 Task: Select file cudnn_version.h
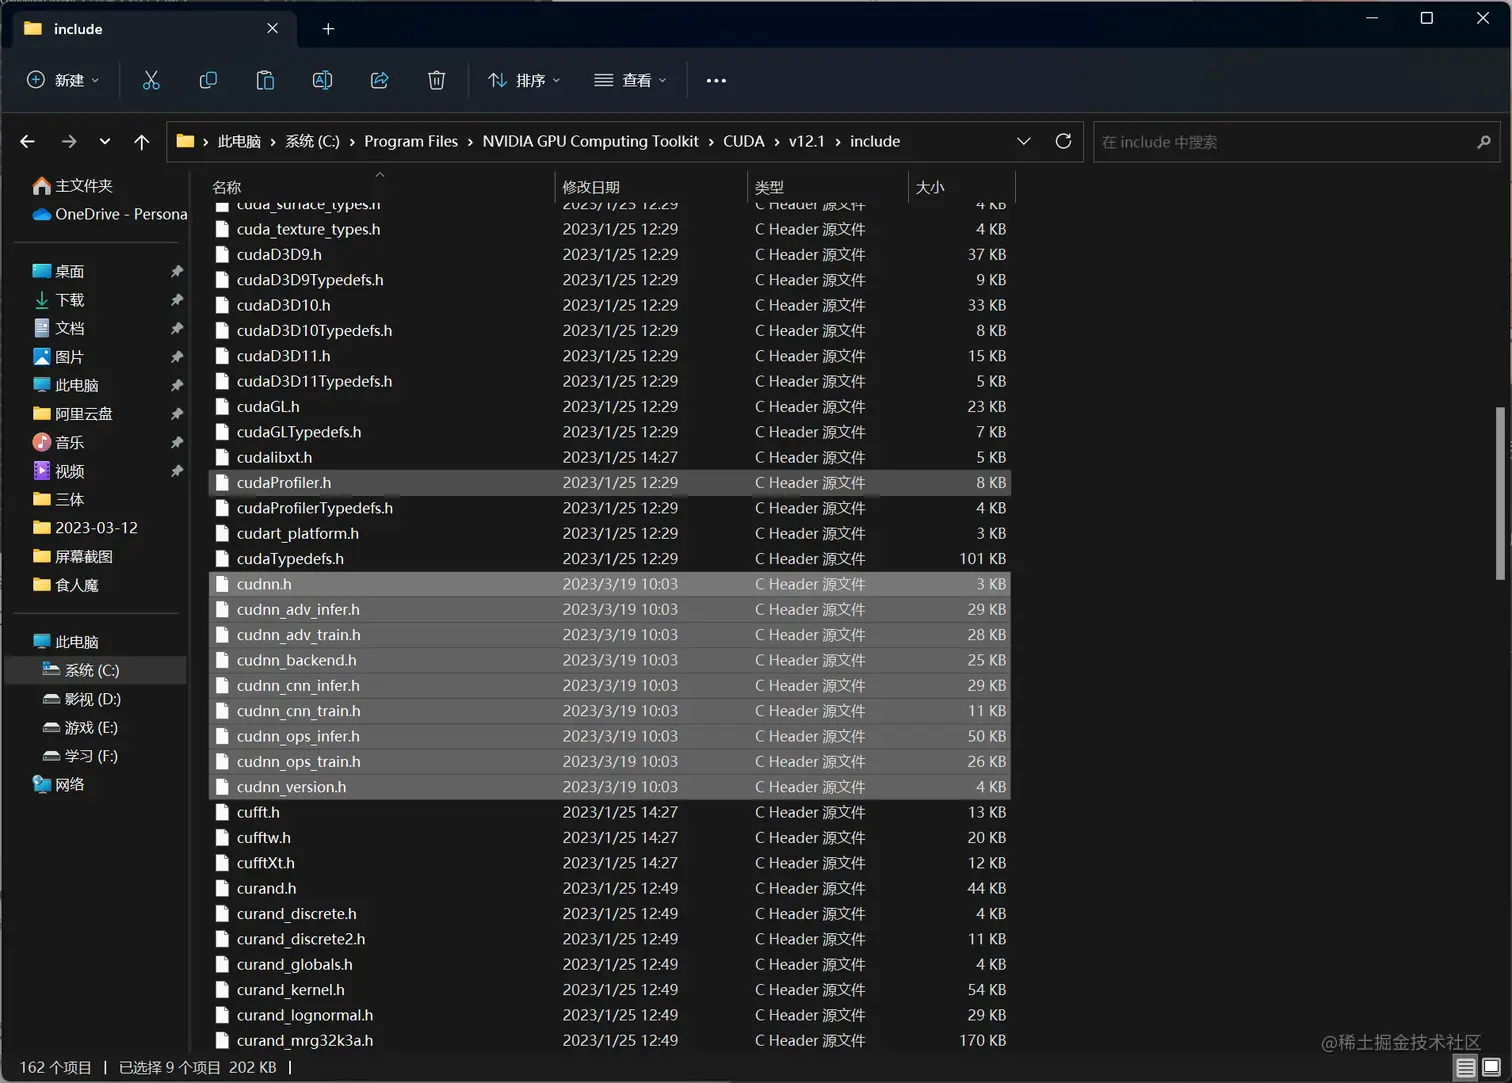pos(609,787)
